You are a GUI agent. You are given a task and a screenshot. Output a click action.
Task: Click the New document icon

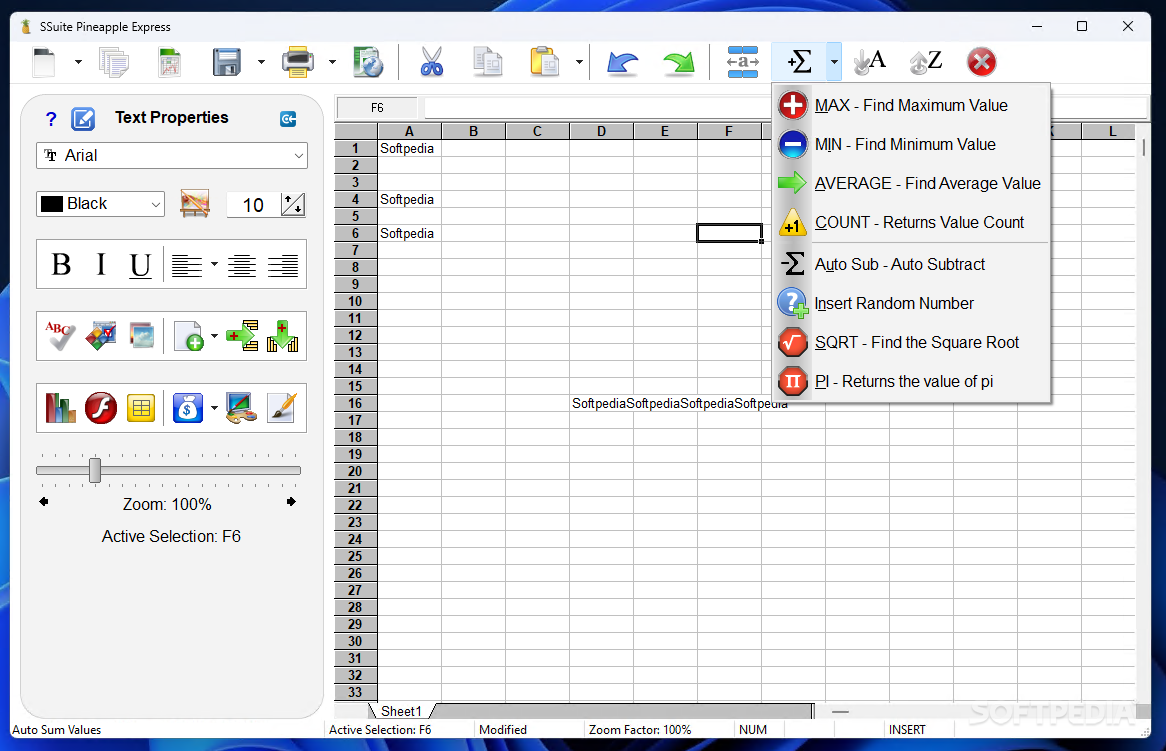coord(45,62)
